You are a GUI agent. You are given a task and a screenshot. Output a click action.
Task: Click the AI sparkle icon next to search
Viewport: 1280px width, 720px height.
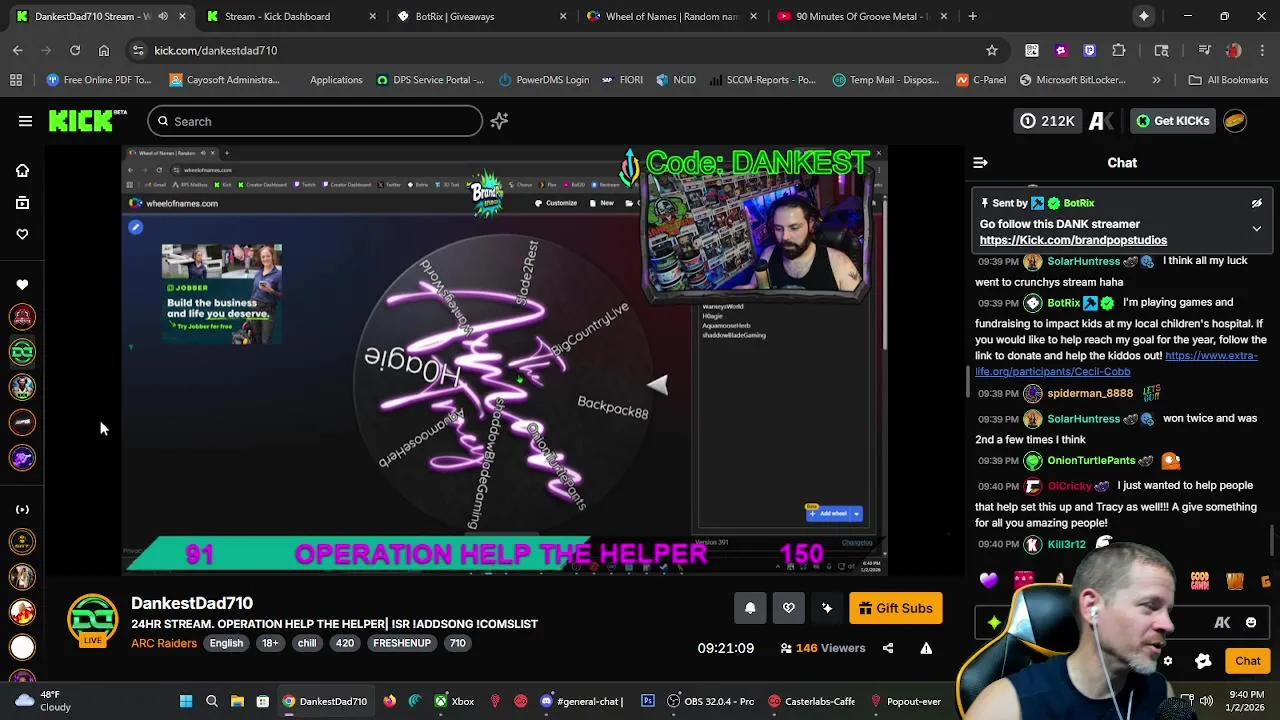[499, 121]
